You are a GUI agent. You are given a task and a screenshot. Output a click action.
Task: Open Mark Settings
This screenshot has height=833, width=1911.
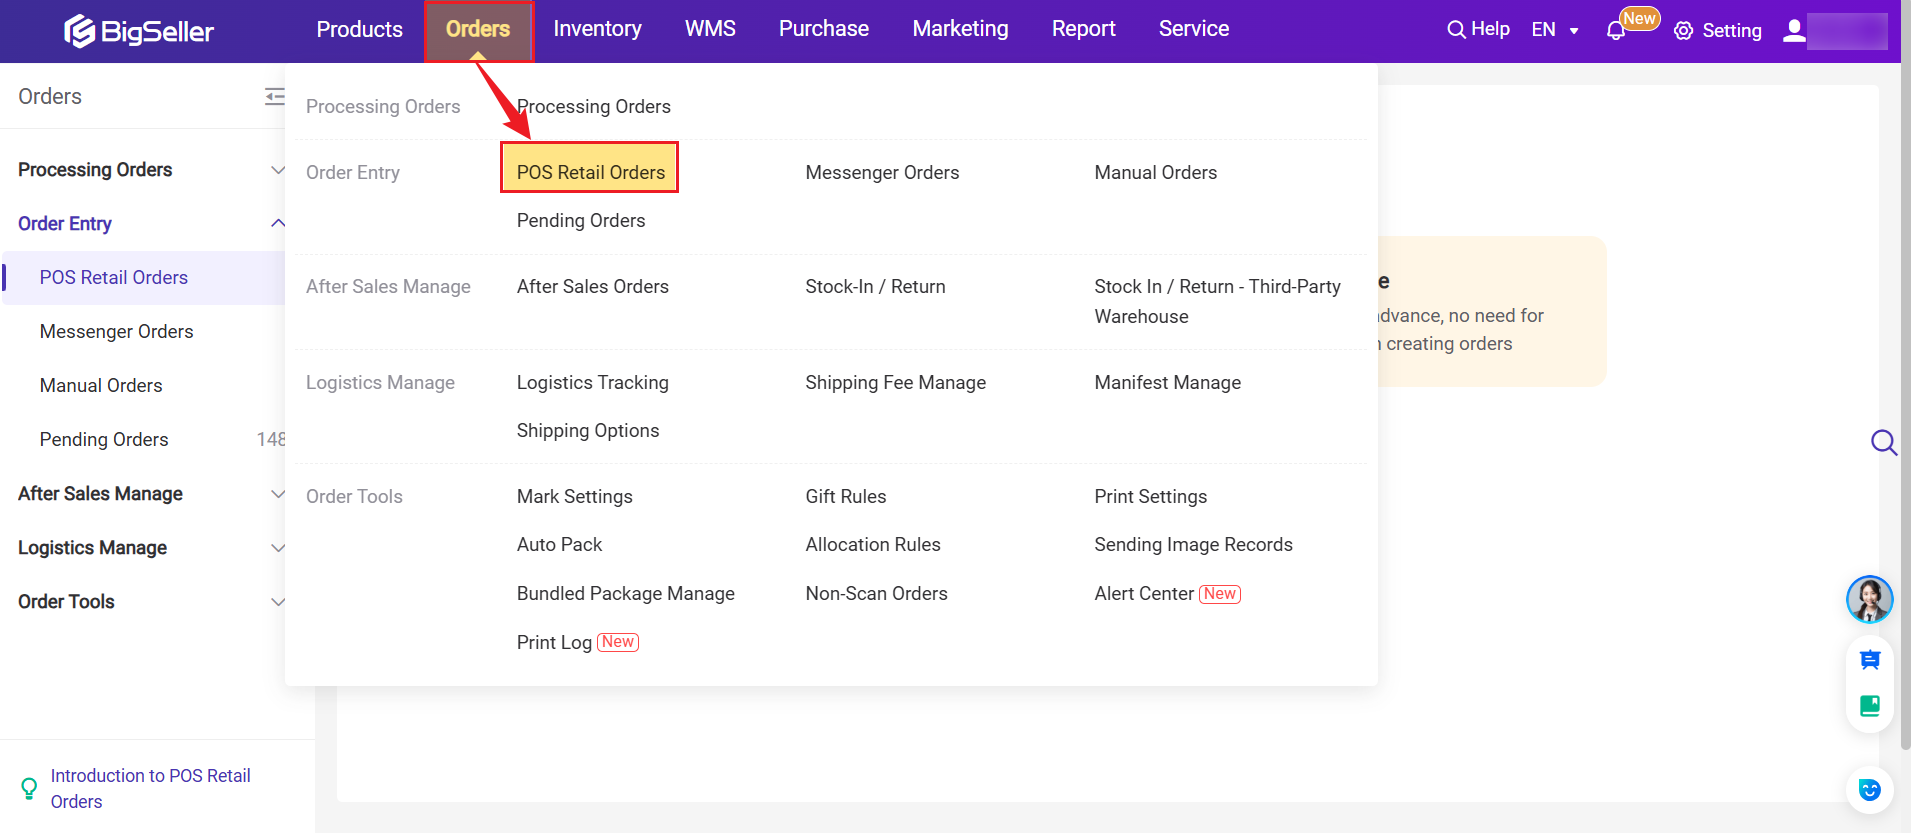click(575, 496)
